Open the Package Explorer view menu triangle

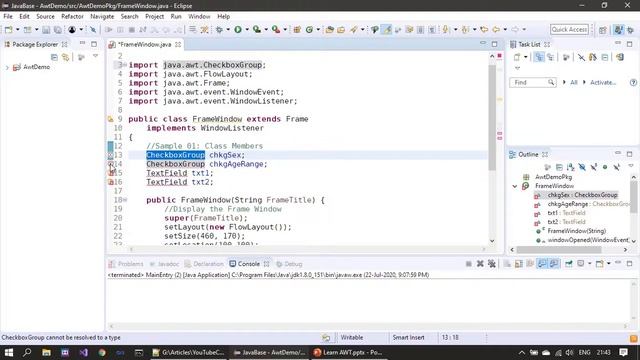coord(96,56)
